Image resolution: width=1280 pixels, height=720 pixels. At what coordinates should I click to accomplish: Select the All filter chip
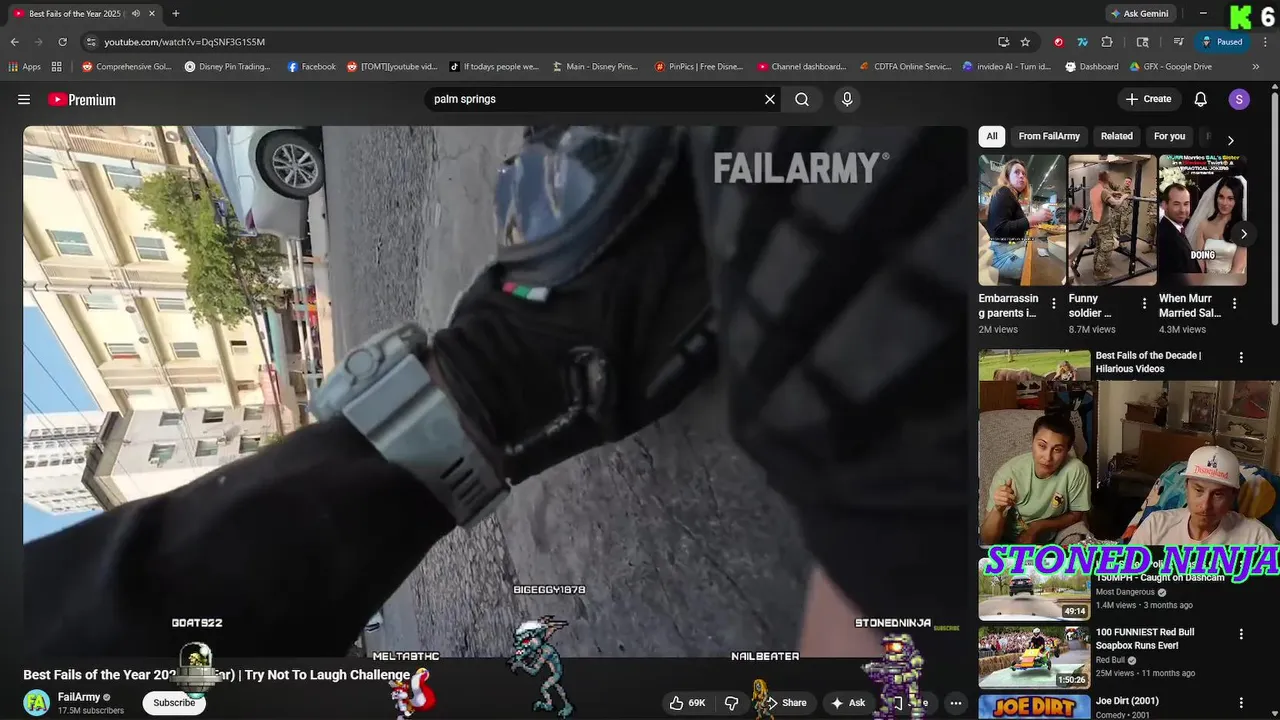pos(992,136)
